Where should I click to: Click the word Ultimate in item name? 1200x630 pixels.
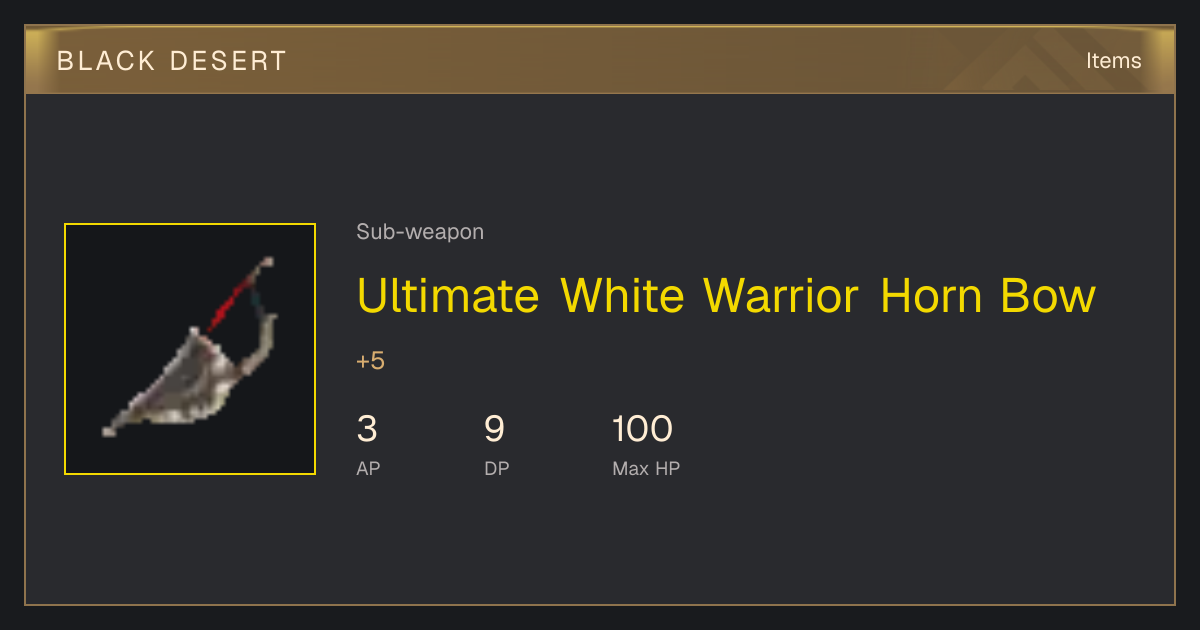click(448, 296)
